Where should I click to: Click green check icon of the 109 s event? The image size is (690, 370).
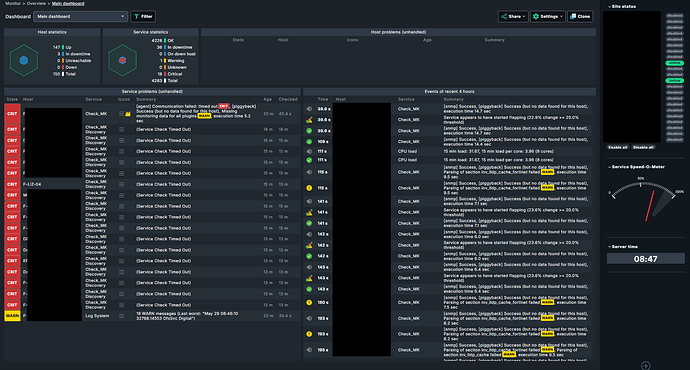click(x=309, y=142)
